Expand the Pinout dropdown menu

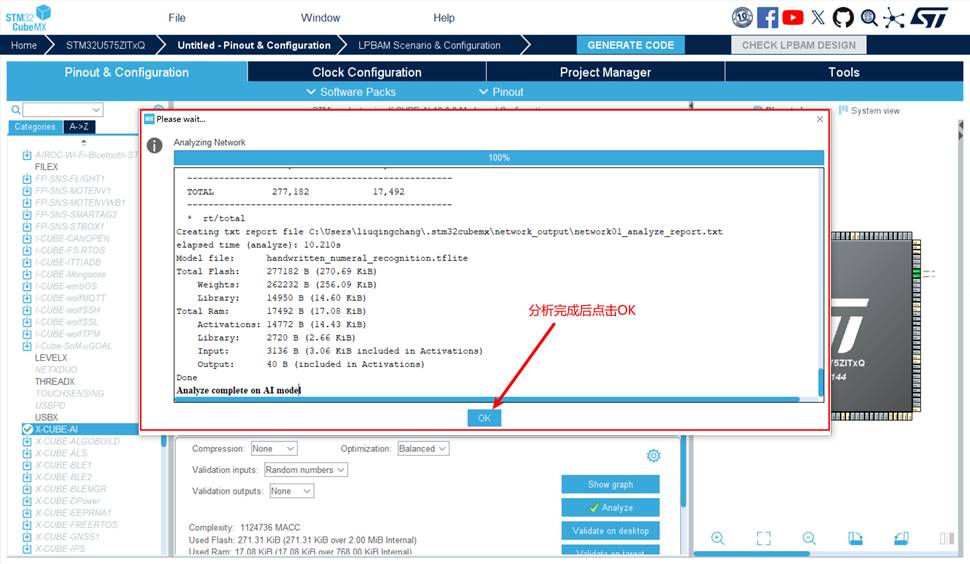point(501,92)
